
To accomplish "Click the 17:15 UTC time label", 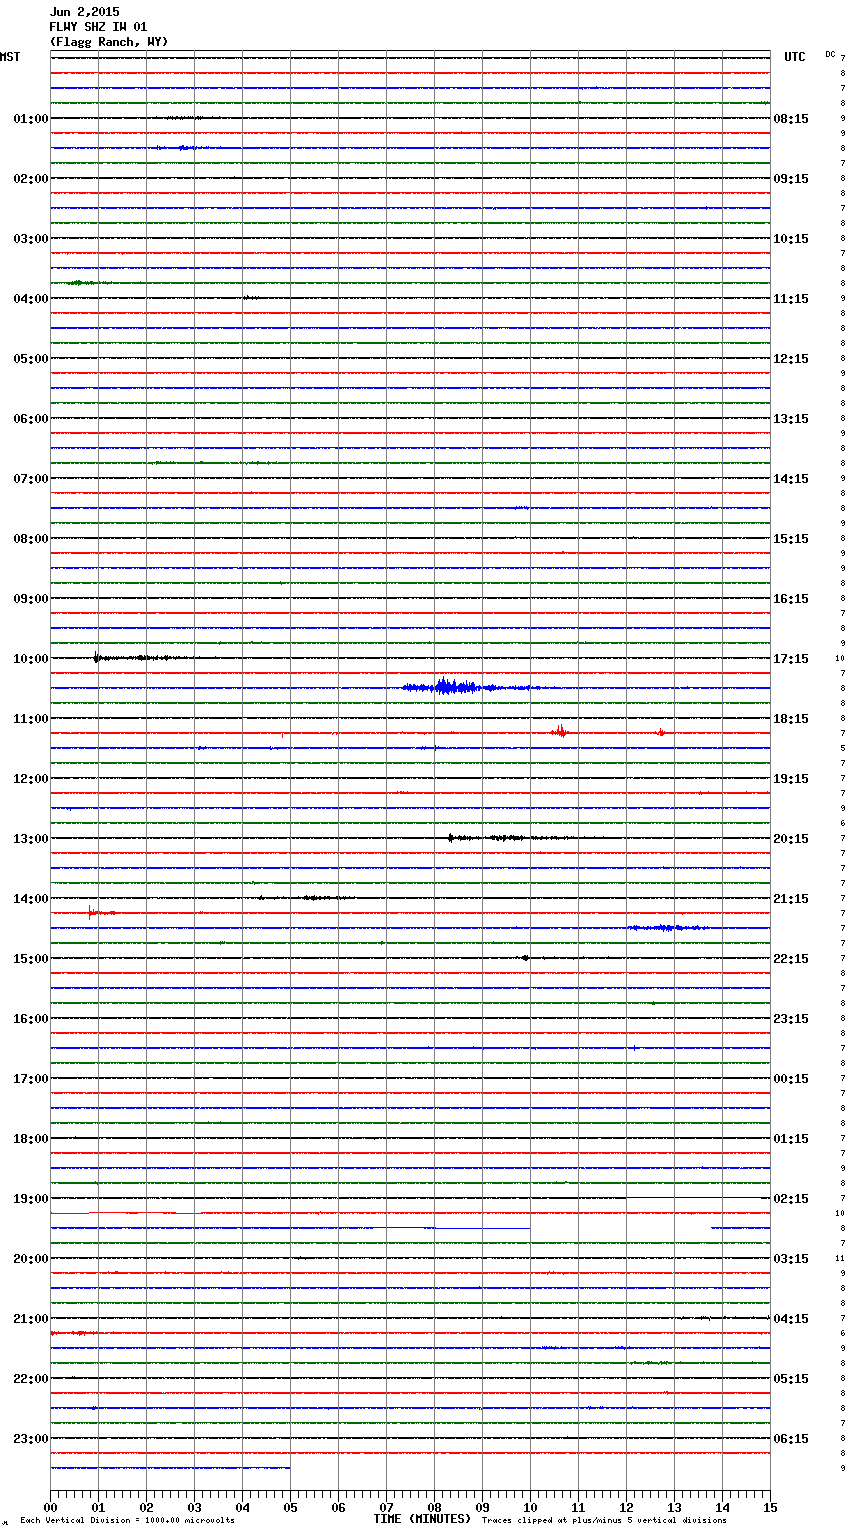I will [x=791, y=659].
